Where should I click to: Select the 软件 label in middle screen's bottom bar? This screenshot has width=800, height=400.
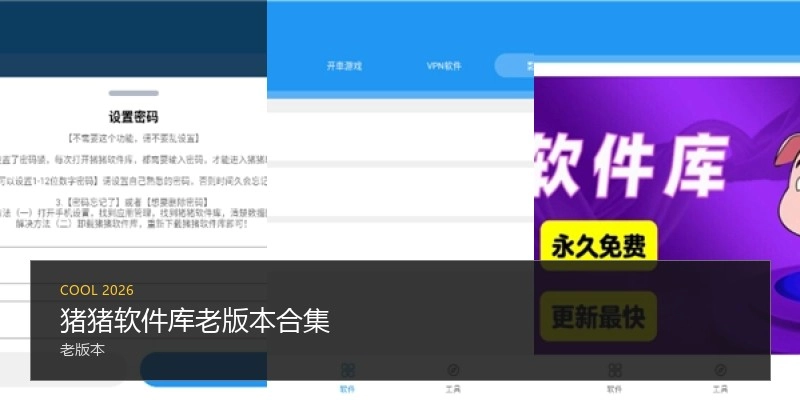pyautogui.click(x=347, y=389)
